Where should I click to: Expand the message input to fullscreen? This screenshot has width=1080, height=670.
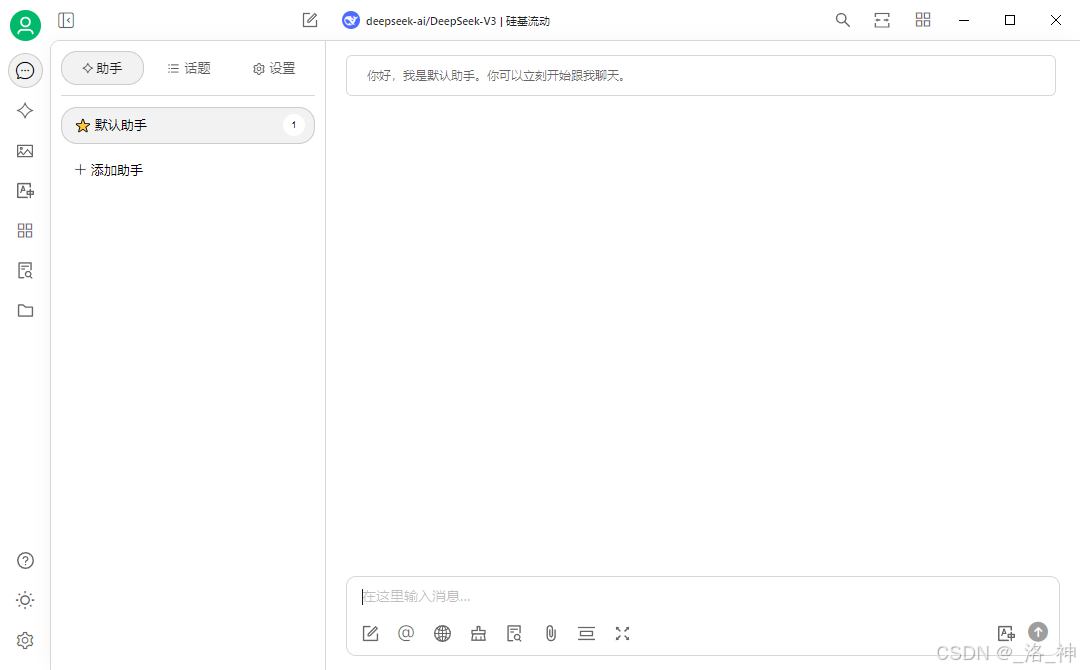[x=622, y=633]
